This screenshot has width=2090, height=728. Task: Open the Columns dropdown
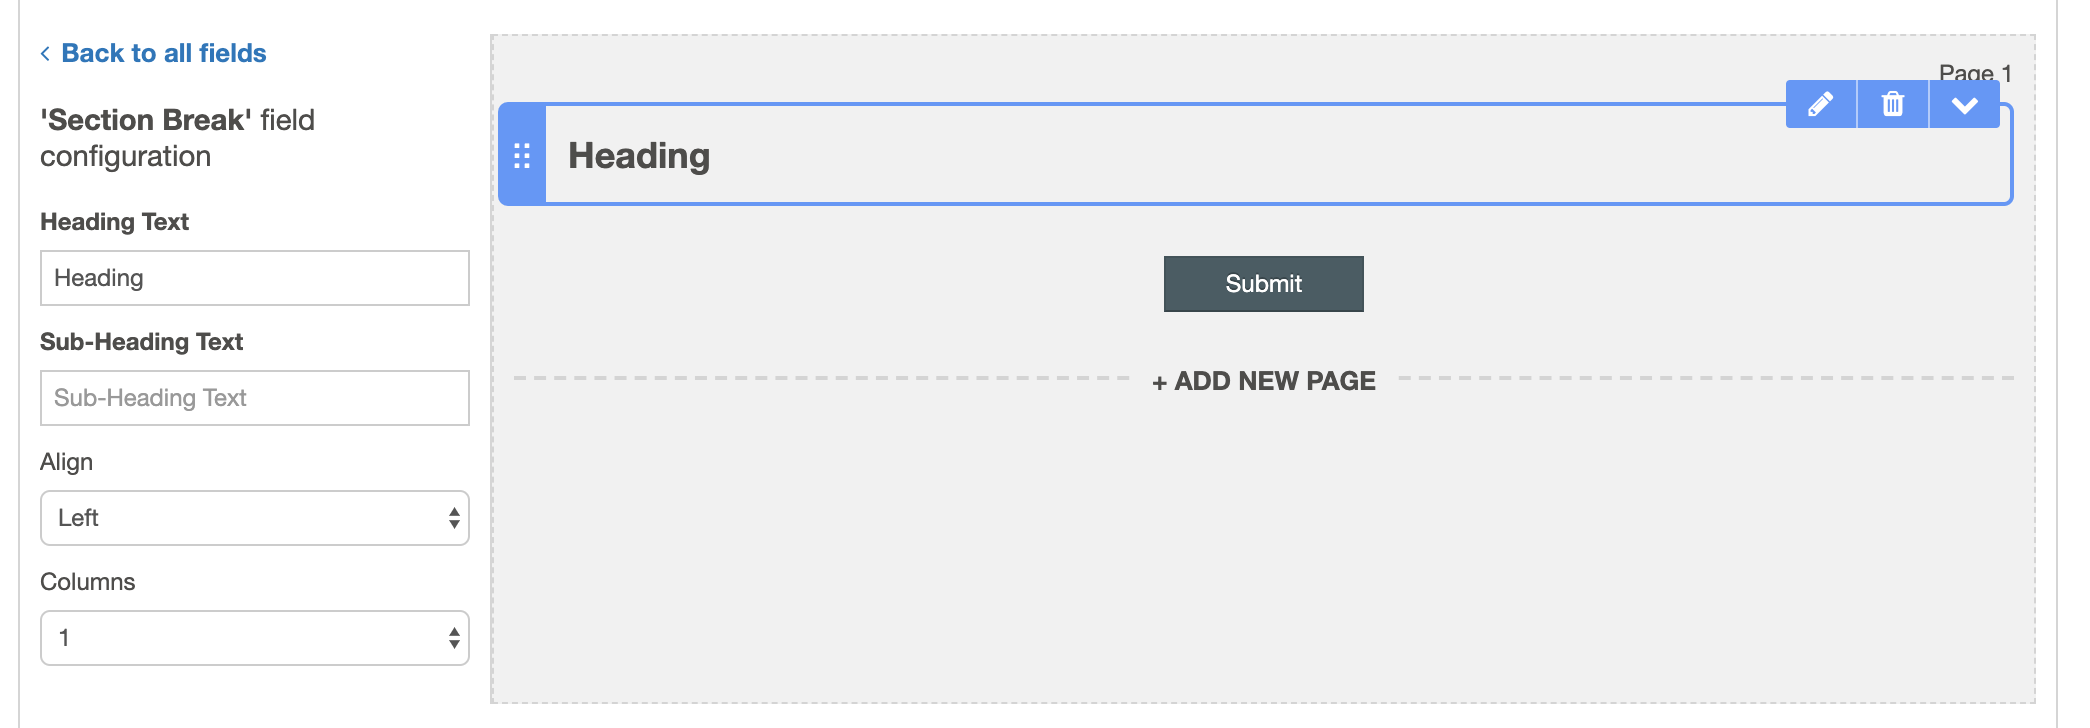(255, 638)
